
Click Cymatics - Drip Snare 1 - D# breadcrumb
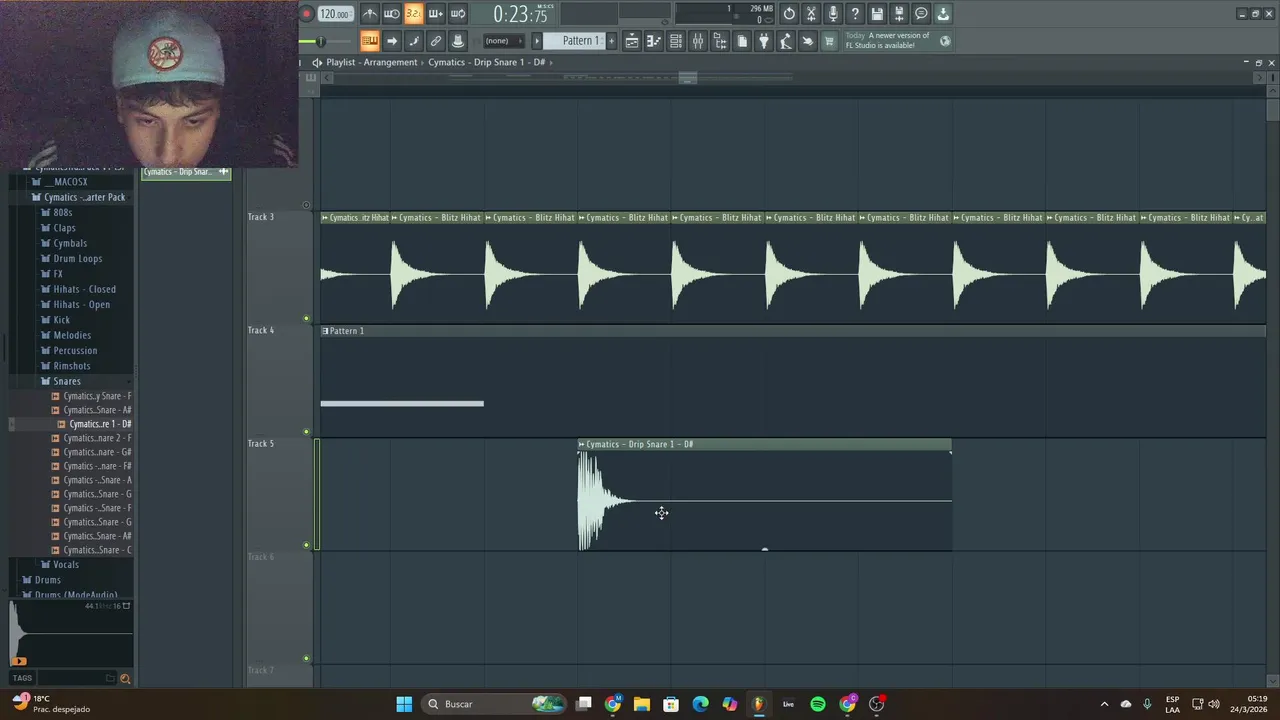[x=487, y=62]
